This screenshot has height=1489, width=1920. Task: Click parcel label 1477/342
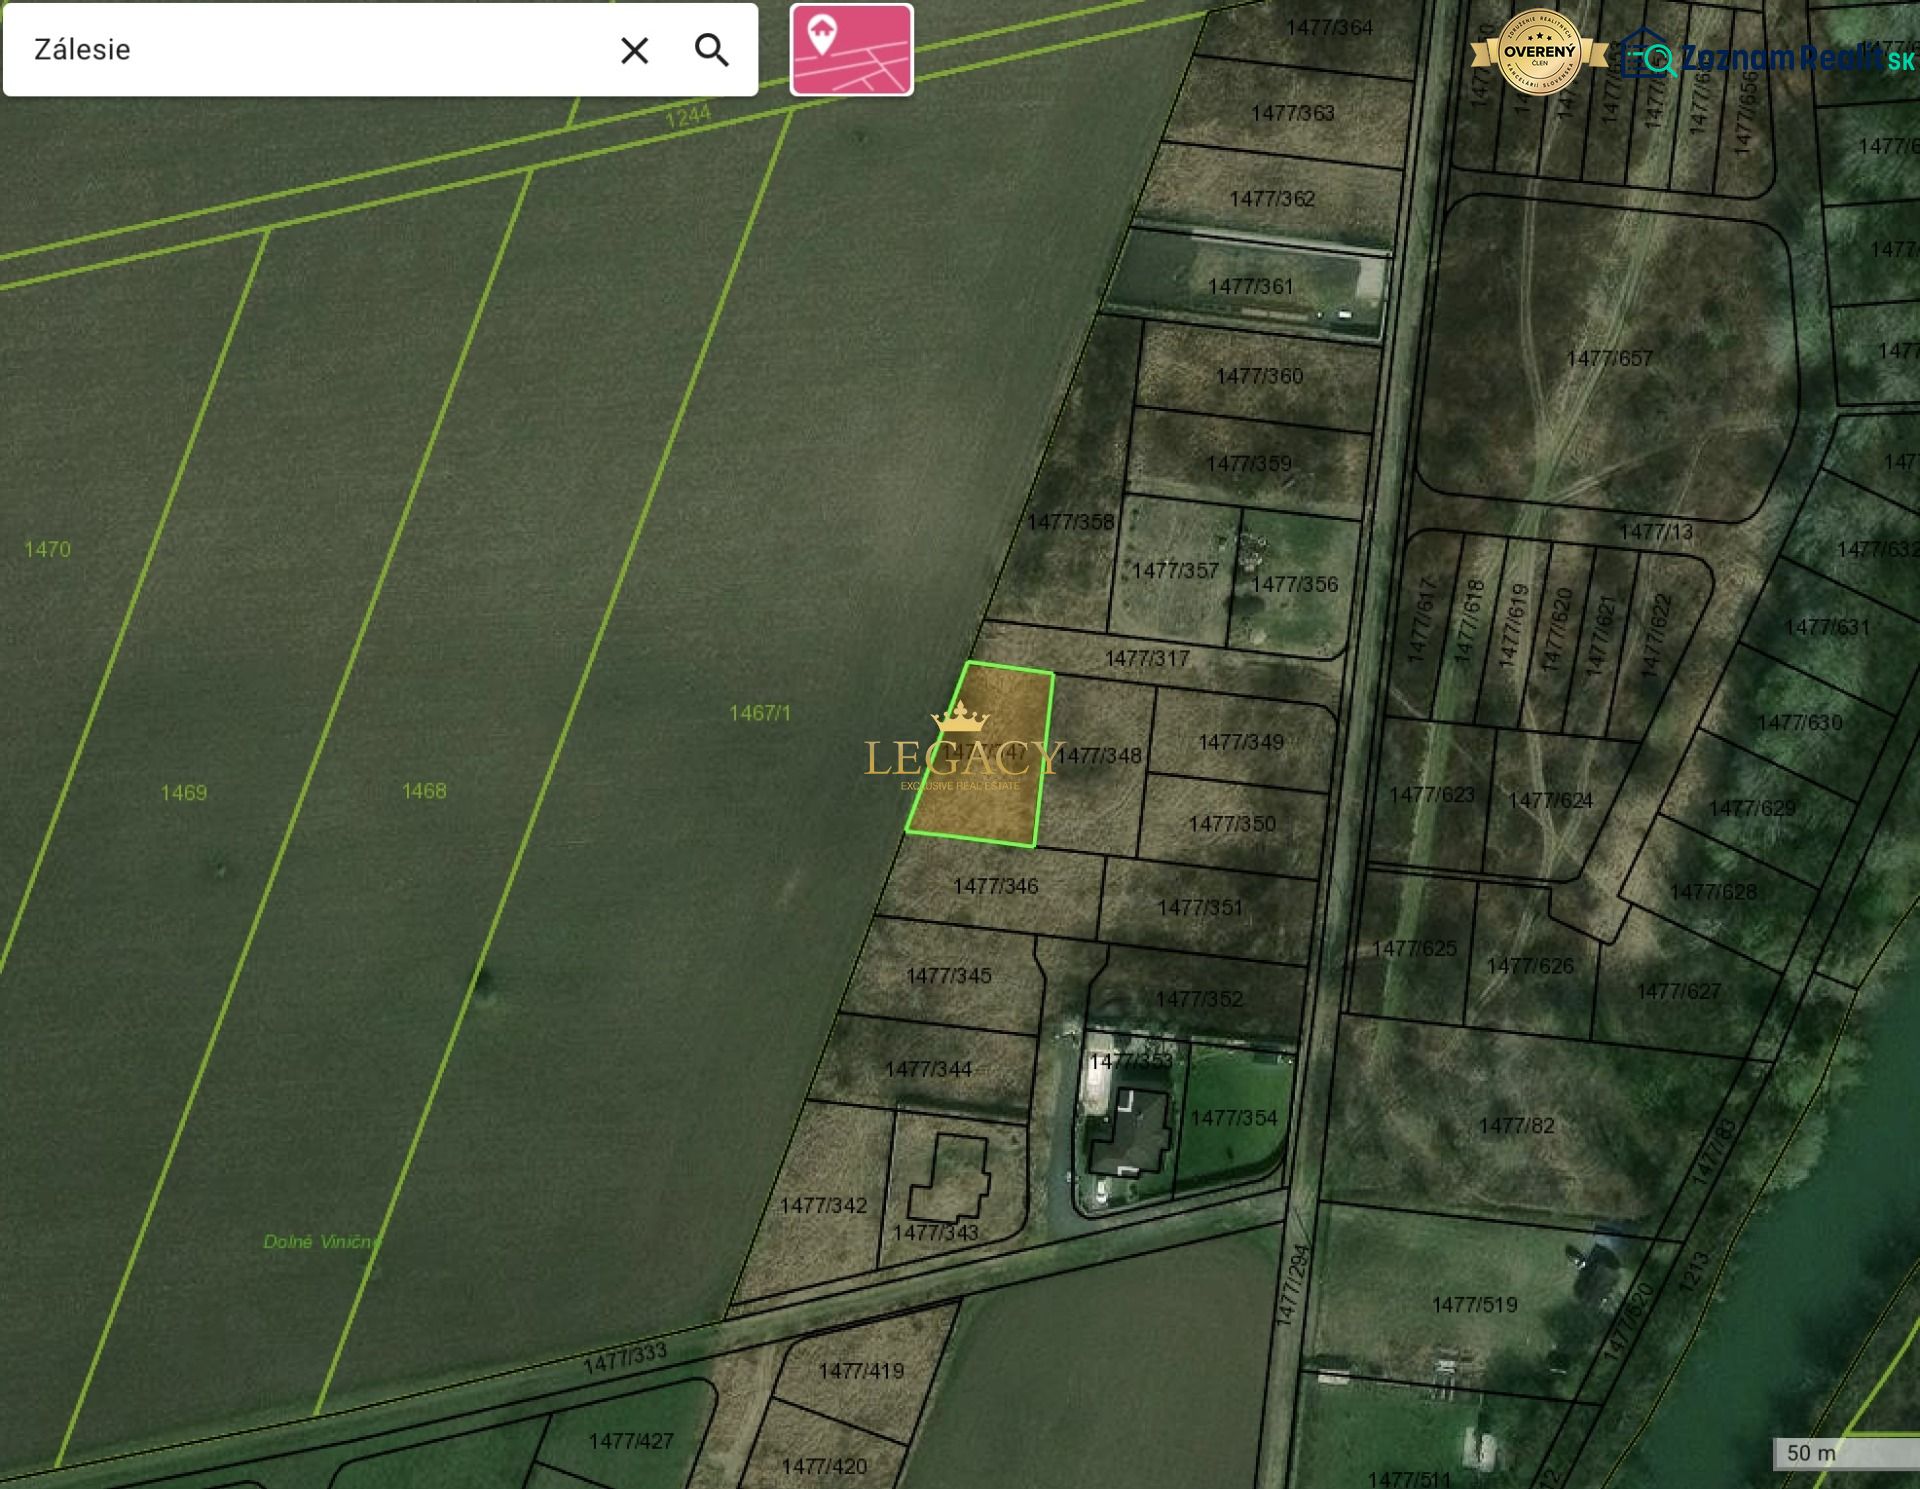click(823, 1206)
